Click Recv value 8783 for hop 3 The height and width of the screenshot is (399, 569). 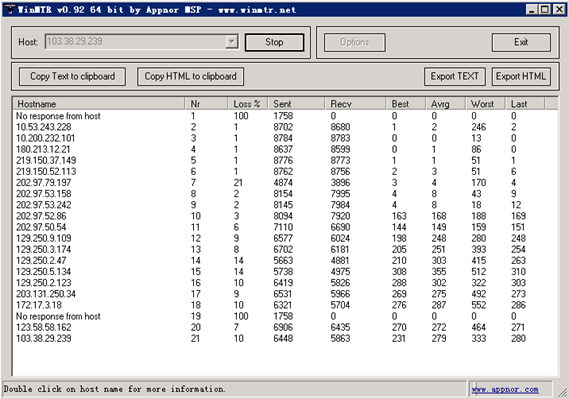point(340,138)
